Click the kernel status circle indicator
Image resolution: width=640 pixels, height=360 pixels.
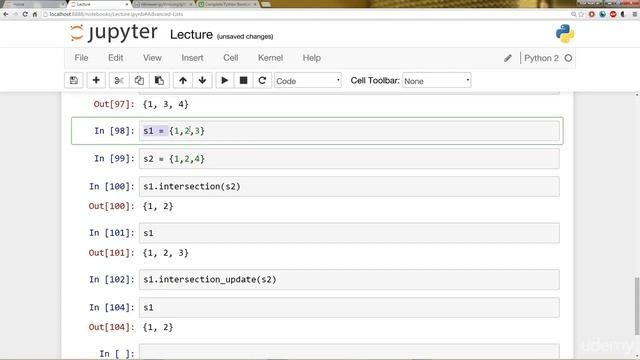568,58
